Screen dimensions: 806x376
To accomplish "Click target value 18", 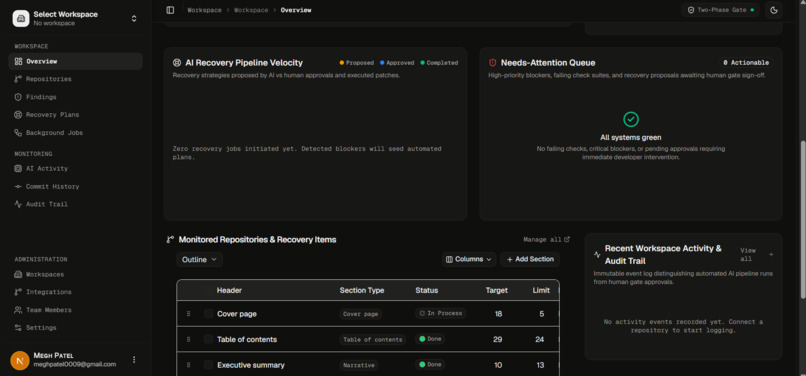I will coord(498,314).
